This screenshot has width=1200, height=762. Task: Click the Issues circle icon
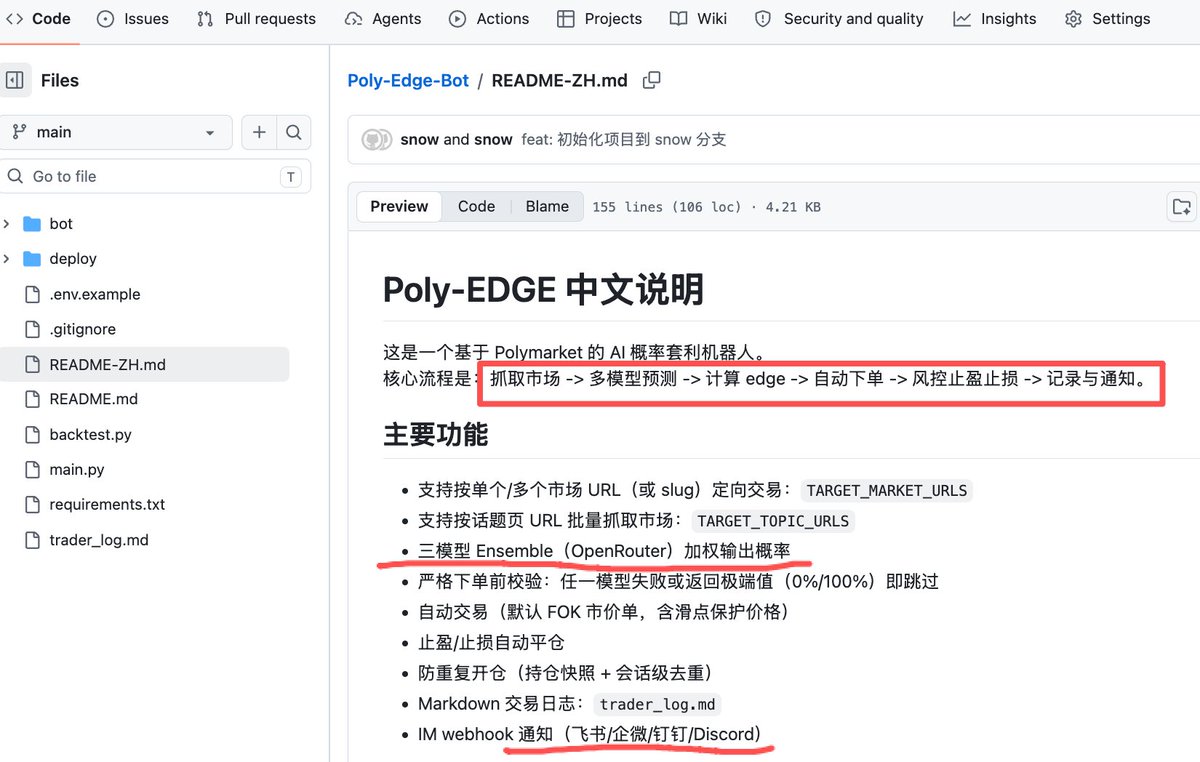tap(106, 18)
